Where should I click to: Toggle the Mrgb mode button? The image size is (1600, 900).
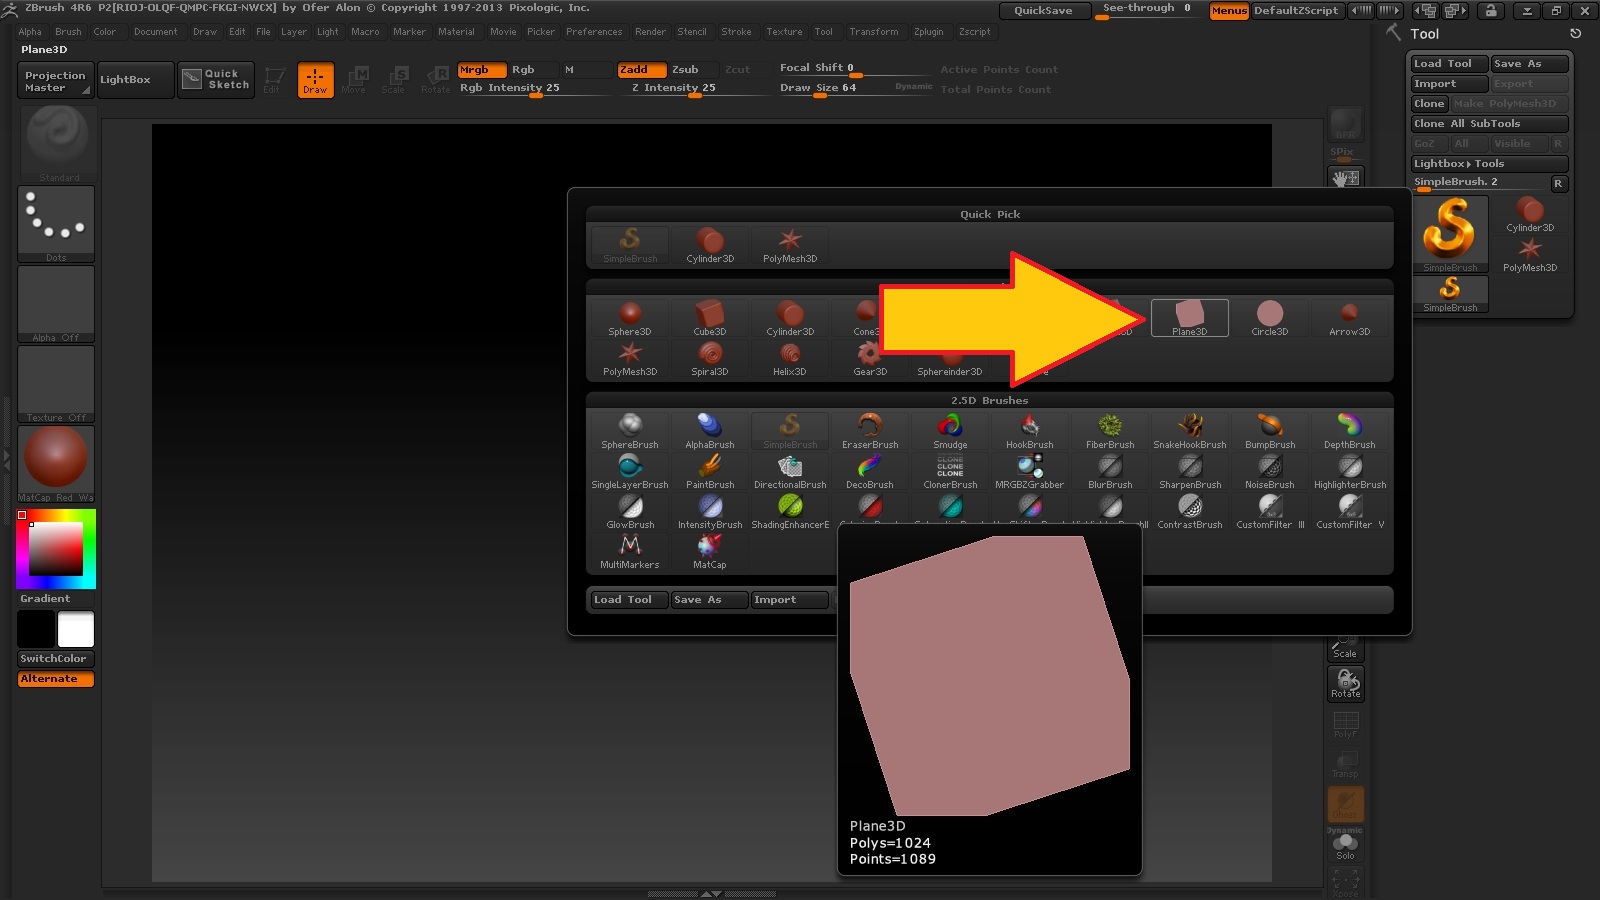click(481, 70)
